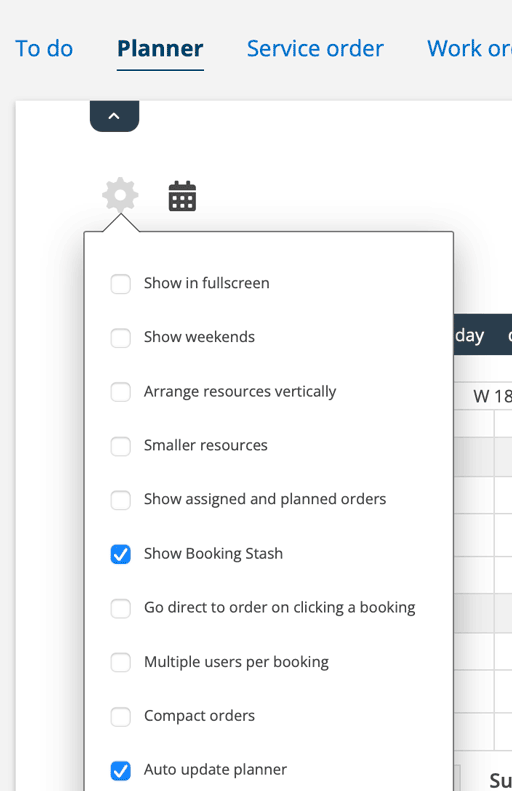Check the Compact orders option
The height and width of the screenshot is (791, 512).
tap(121, 716)
